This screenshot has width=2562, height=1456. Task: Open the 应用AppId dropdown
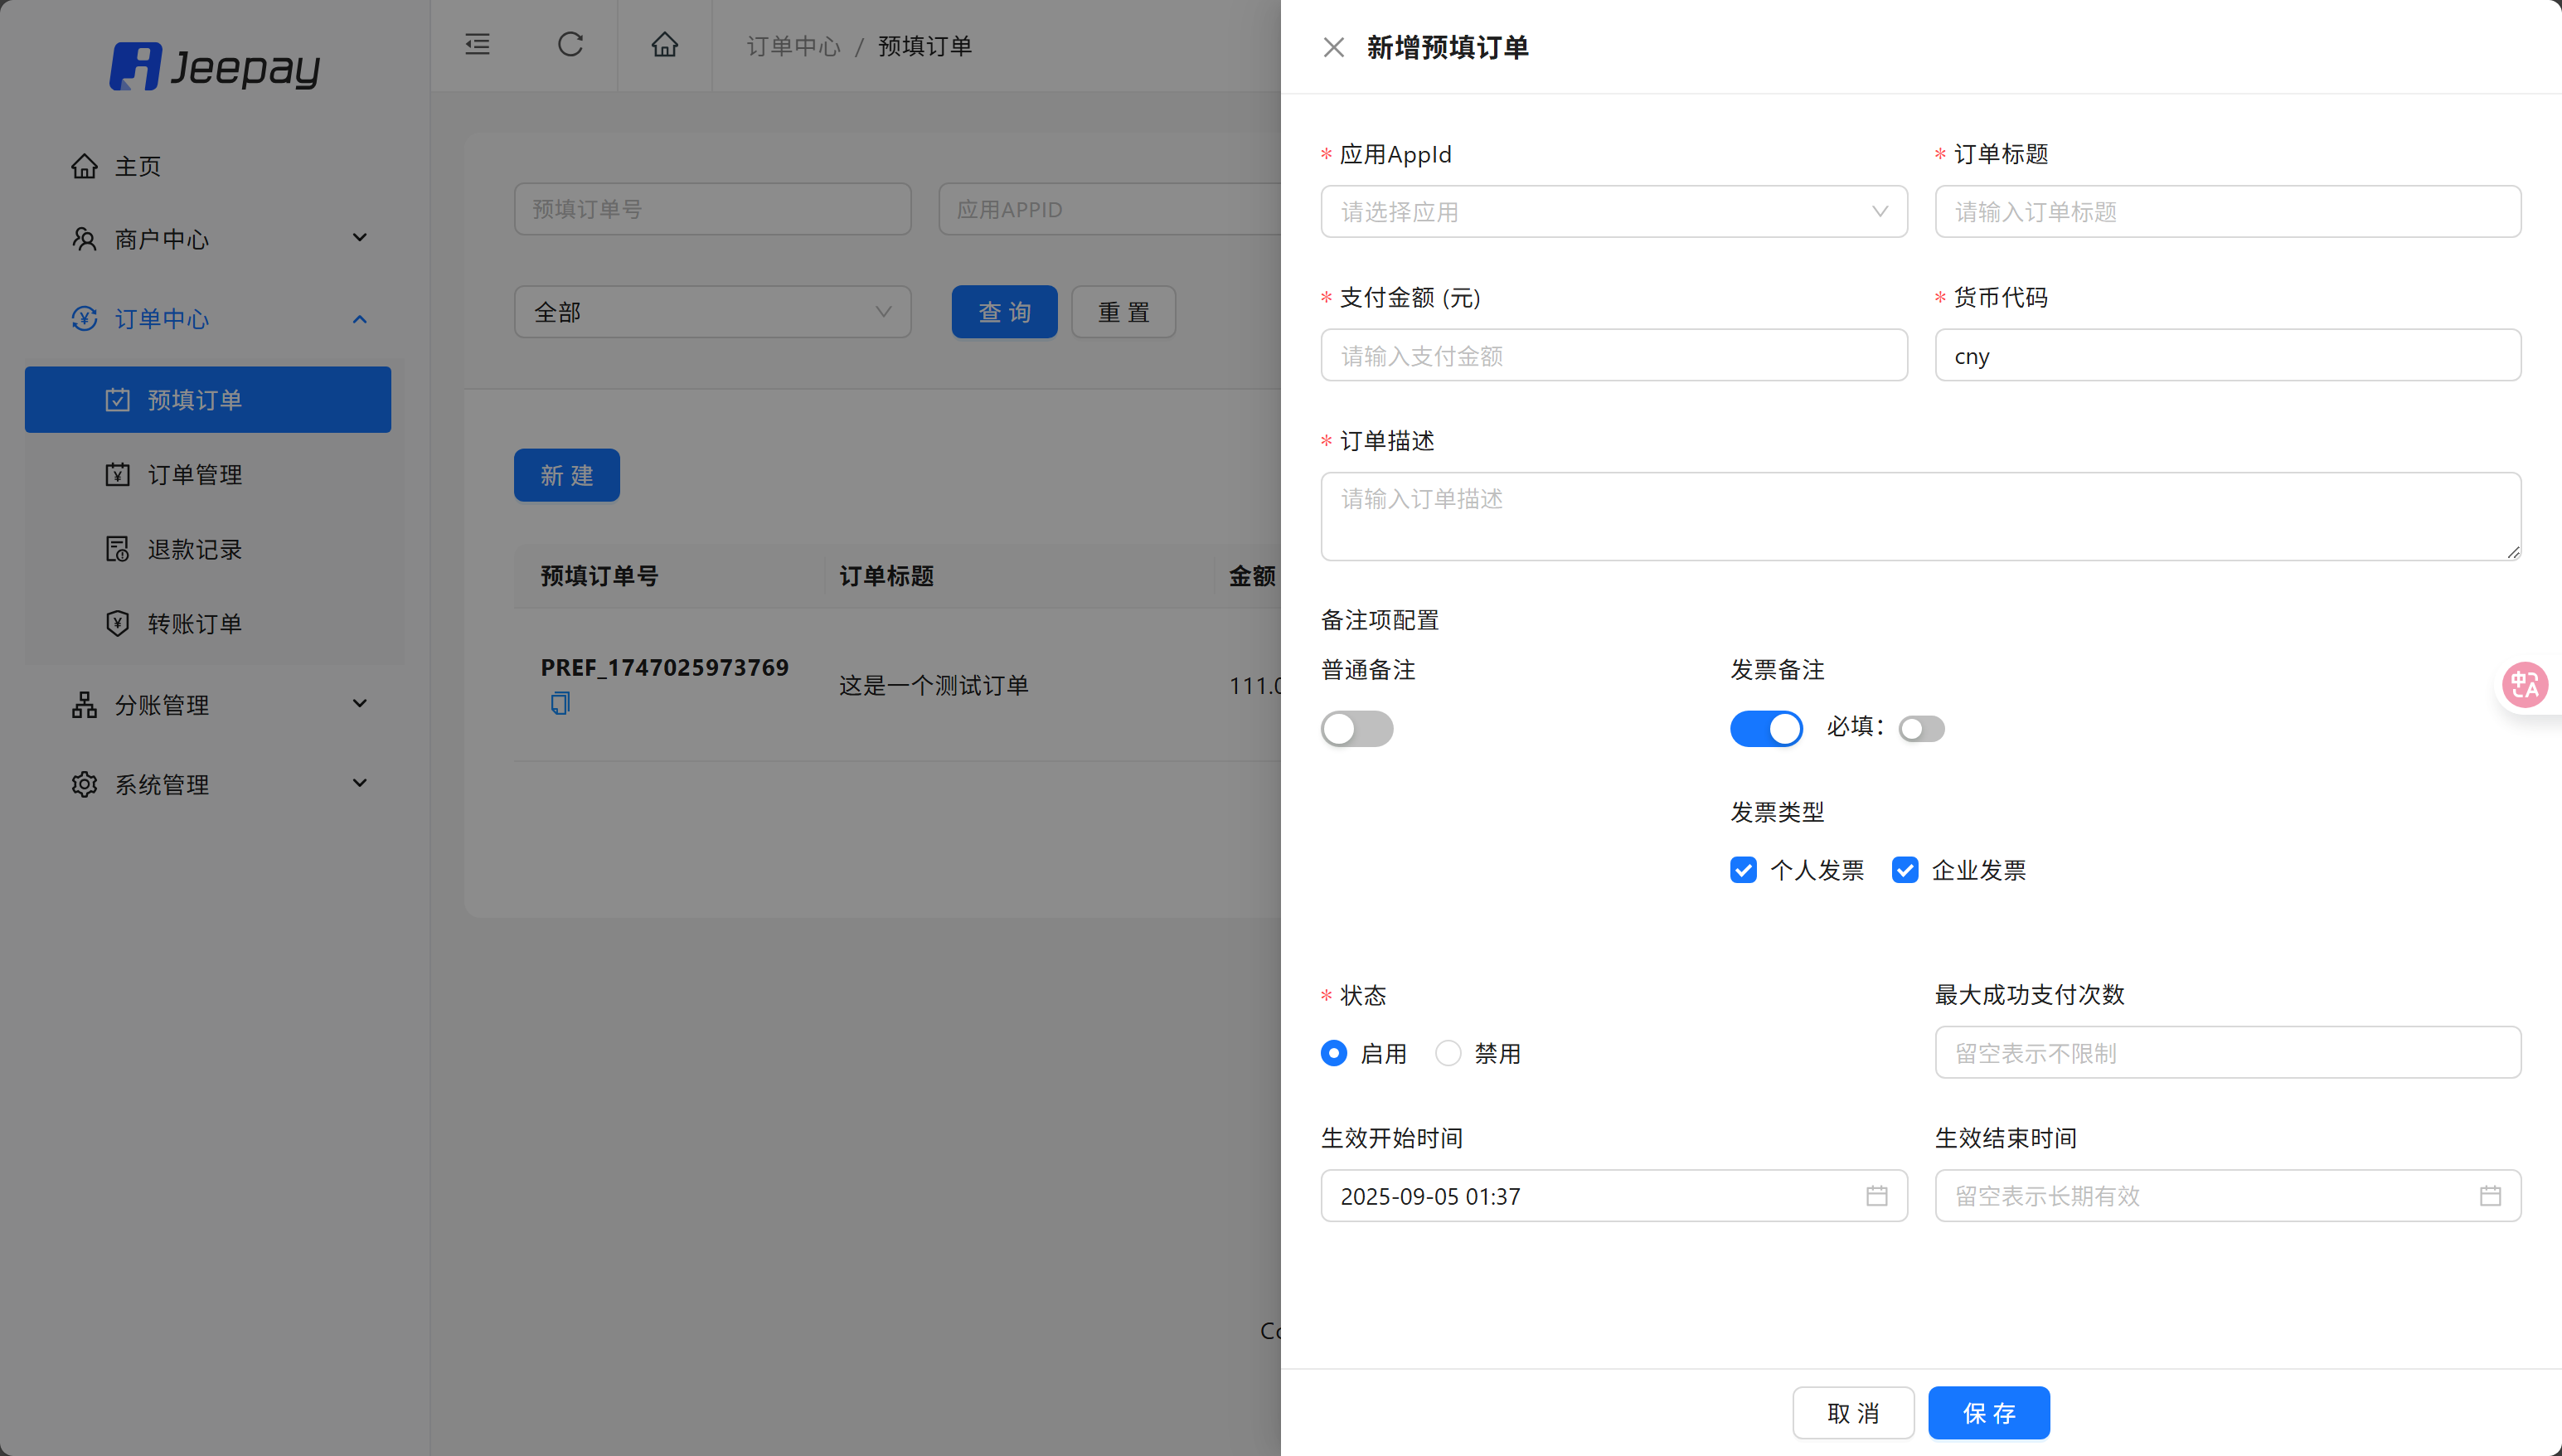point(1613,212)
